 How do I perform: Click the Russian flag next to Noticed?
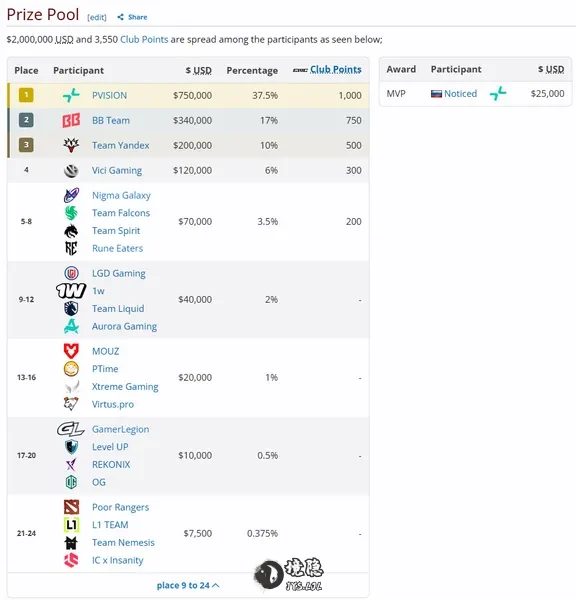(x=436, y=94)
